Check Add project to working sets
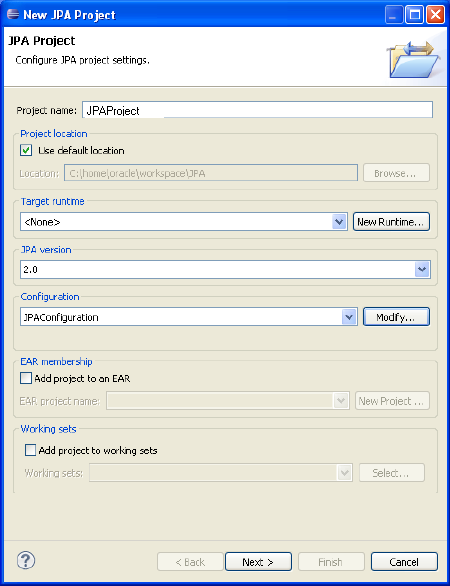This screenshot has width=450, height=586. (x=30, y=450)
